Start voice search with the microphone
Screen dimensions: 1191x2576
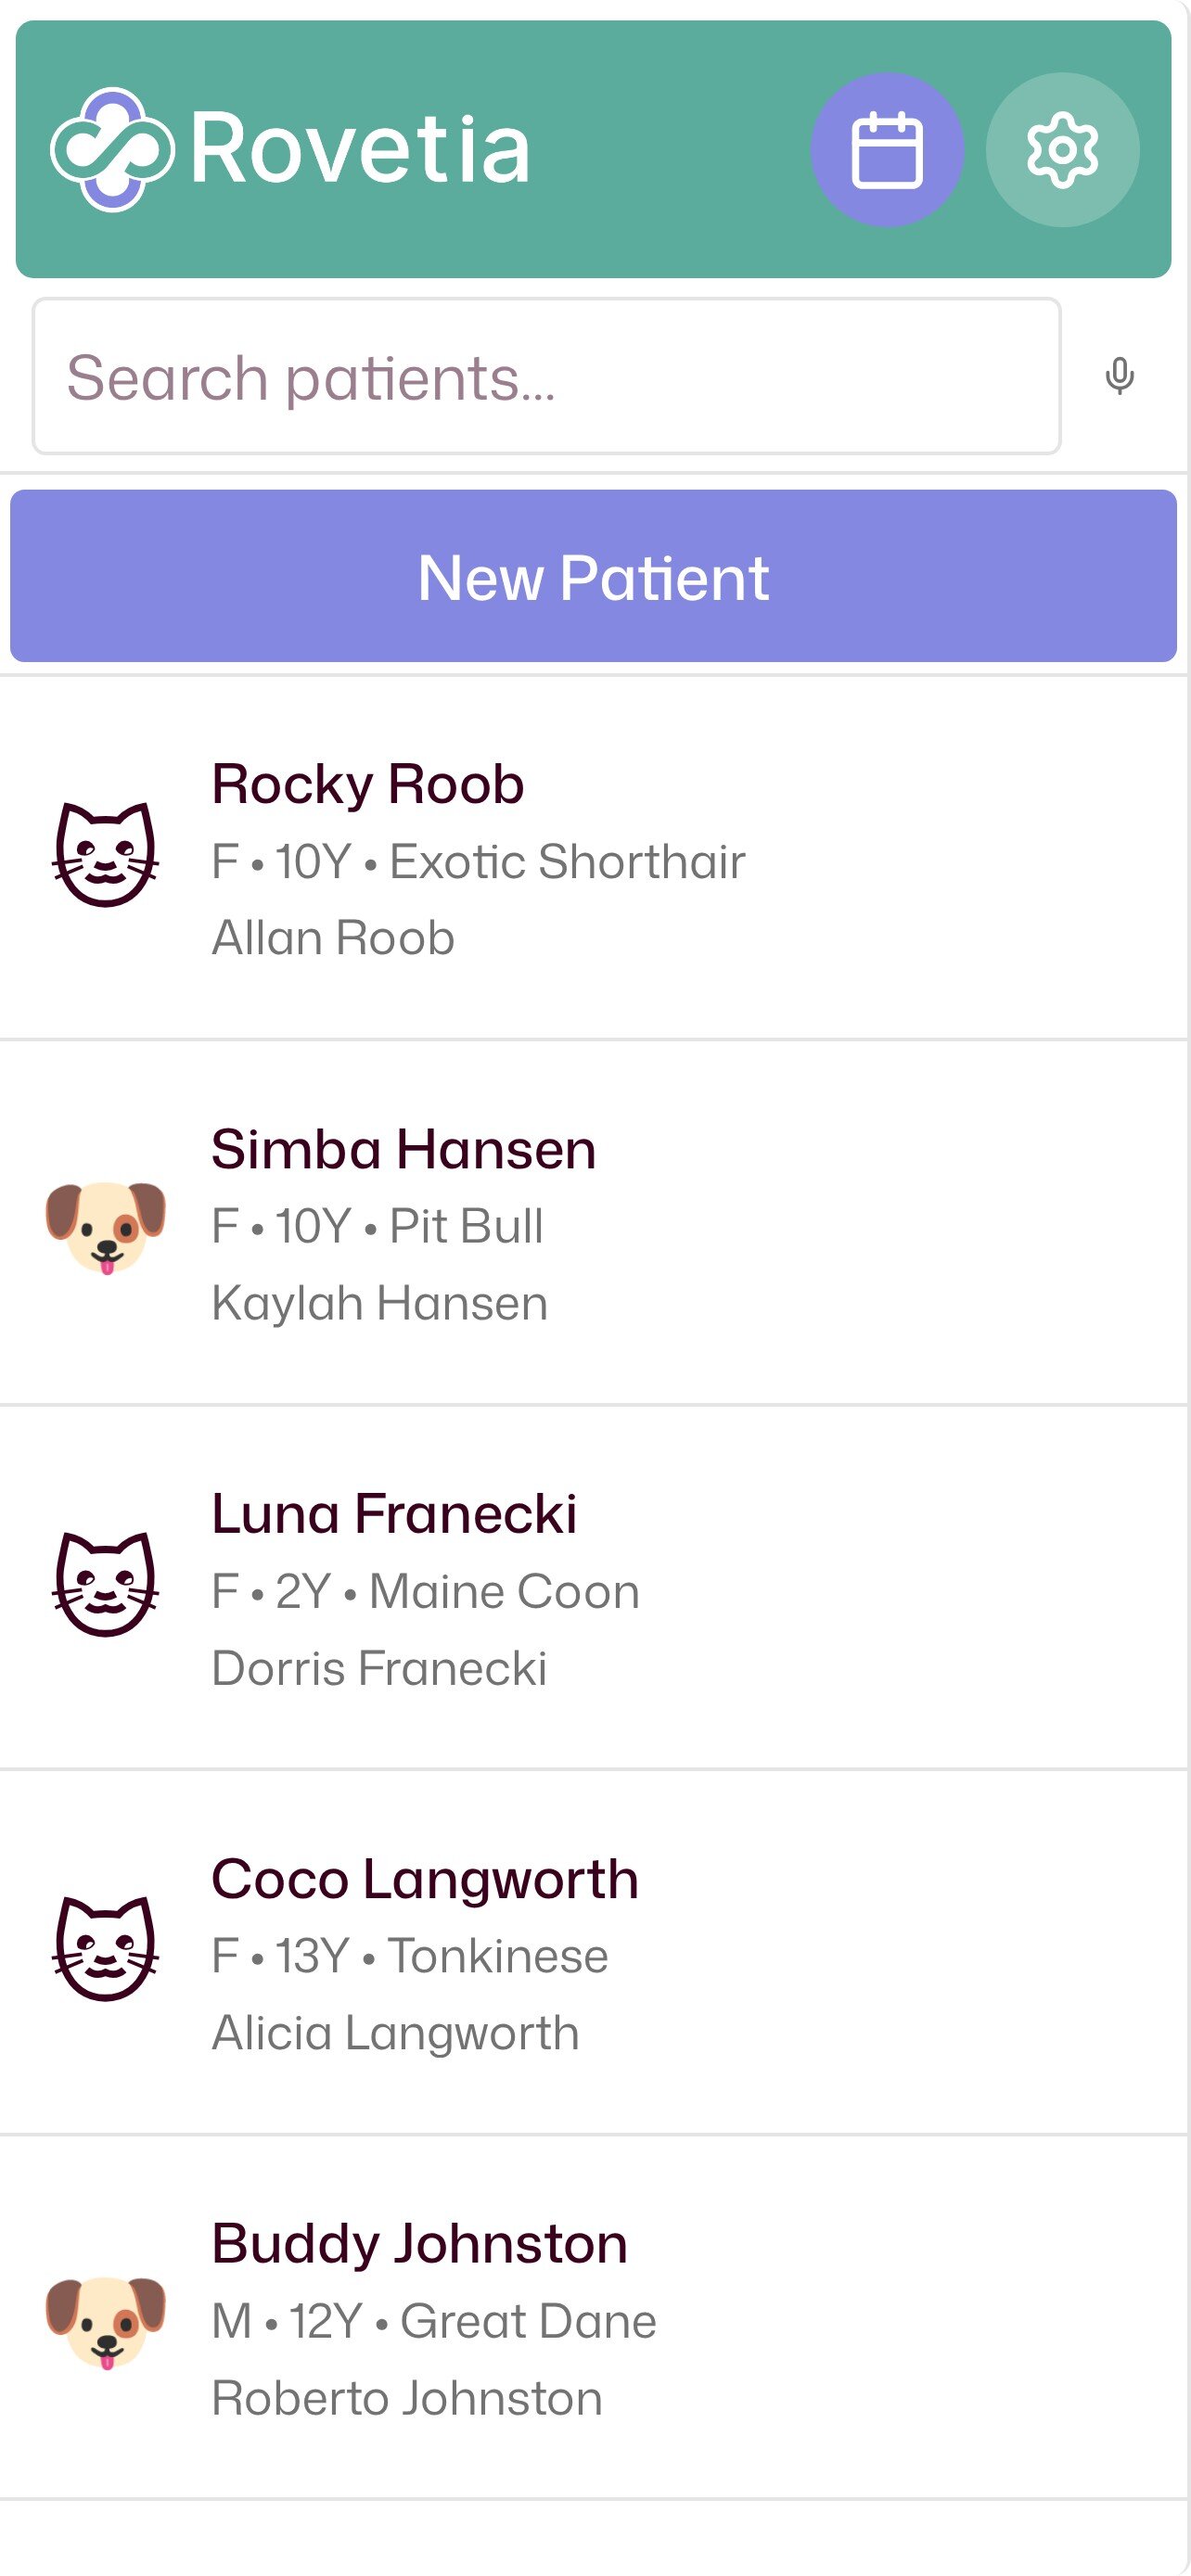[1119, 377]
